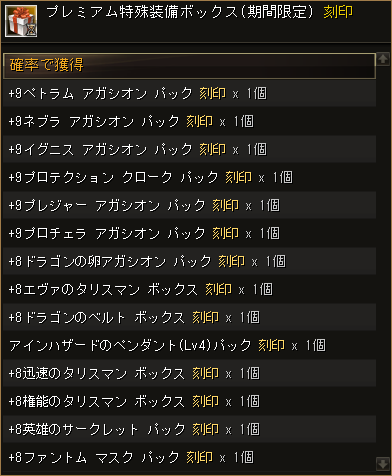Viewport: 392px width, 476px height.
Task: Click the scroll up arrow button
Action: point(382,59)
